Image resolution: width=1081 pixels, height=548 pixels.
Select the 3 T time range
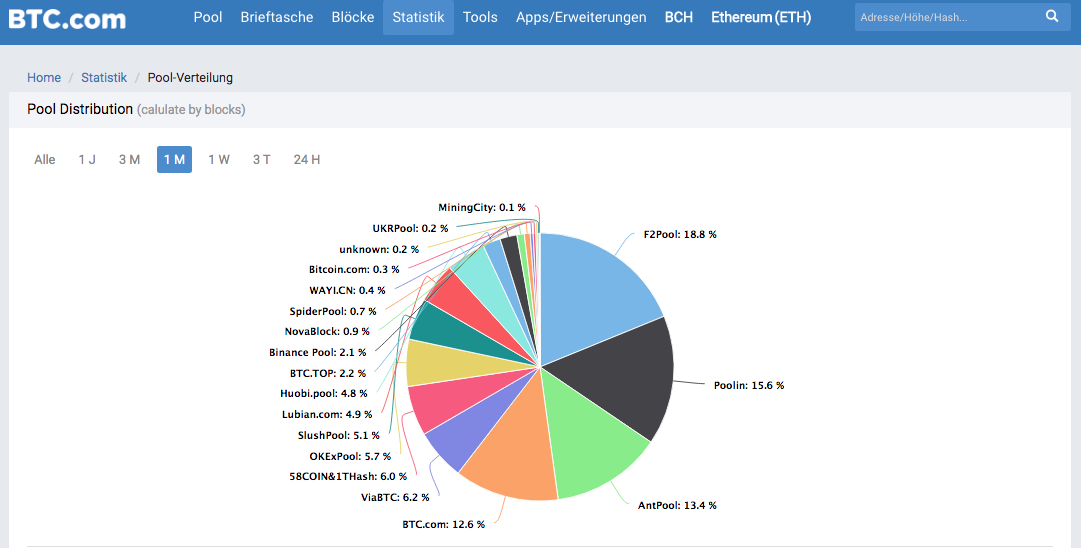(261, 159)
